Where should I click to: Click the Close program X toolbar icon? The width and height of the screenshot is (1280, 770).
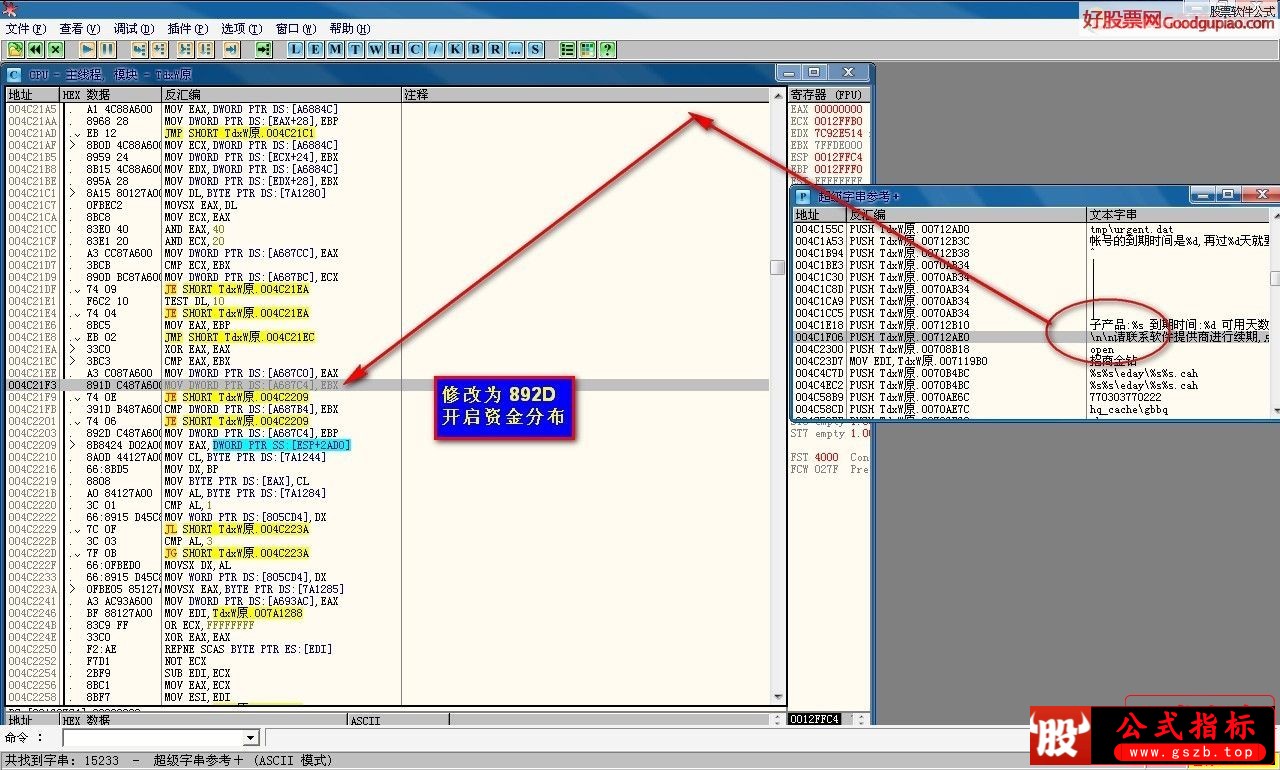[55, 49]
